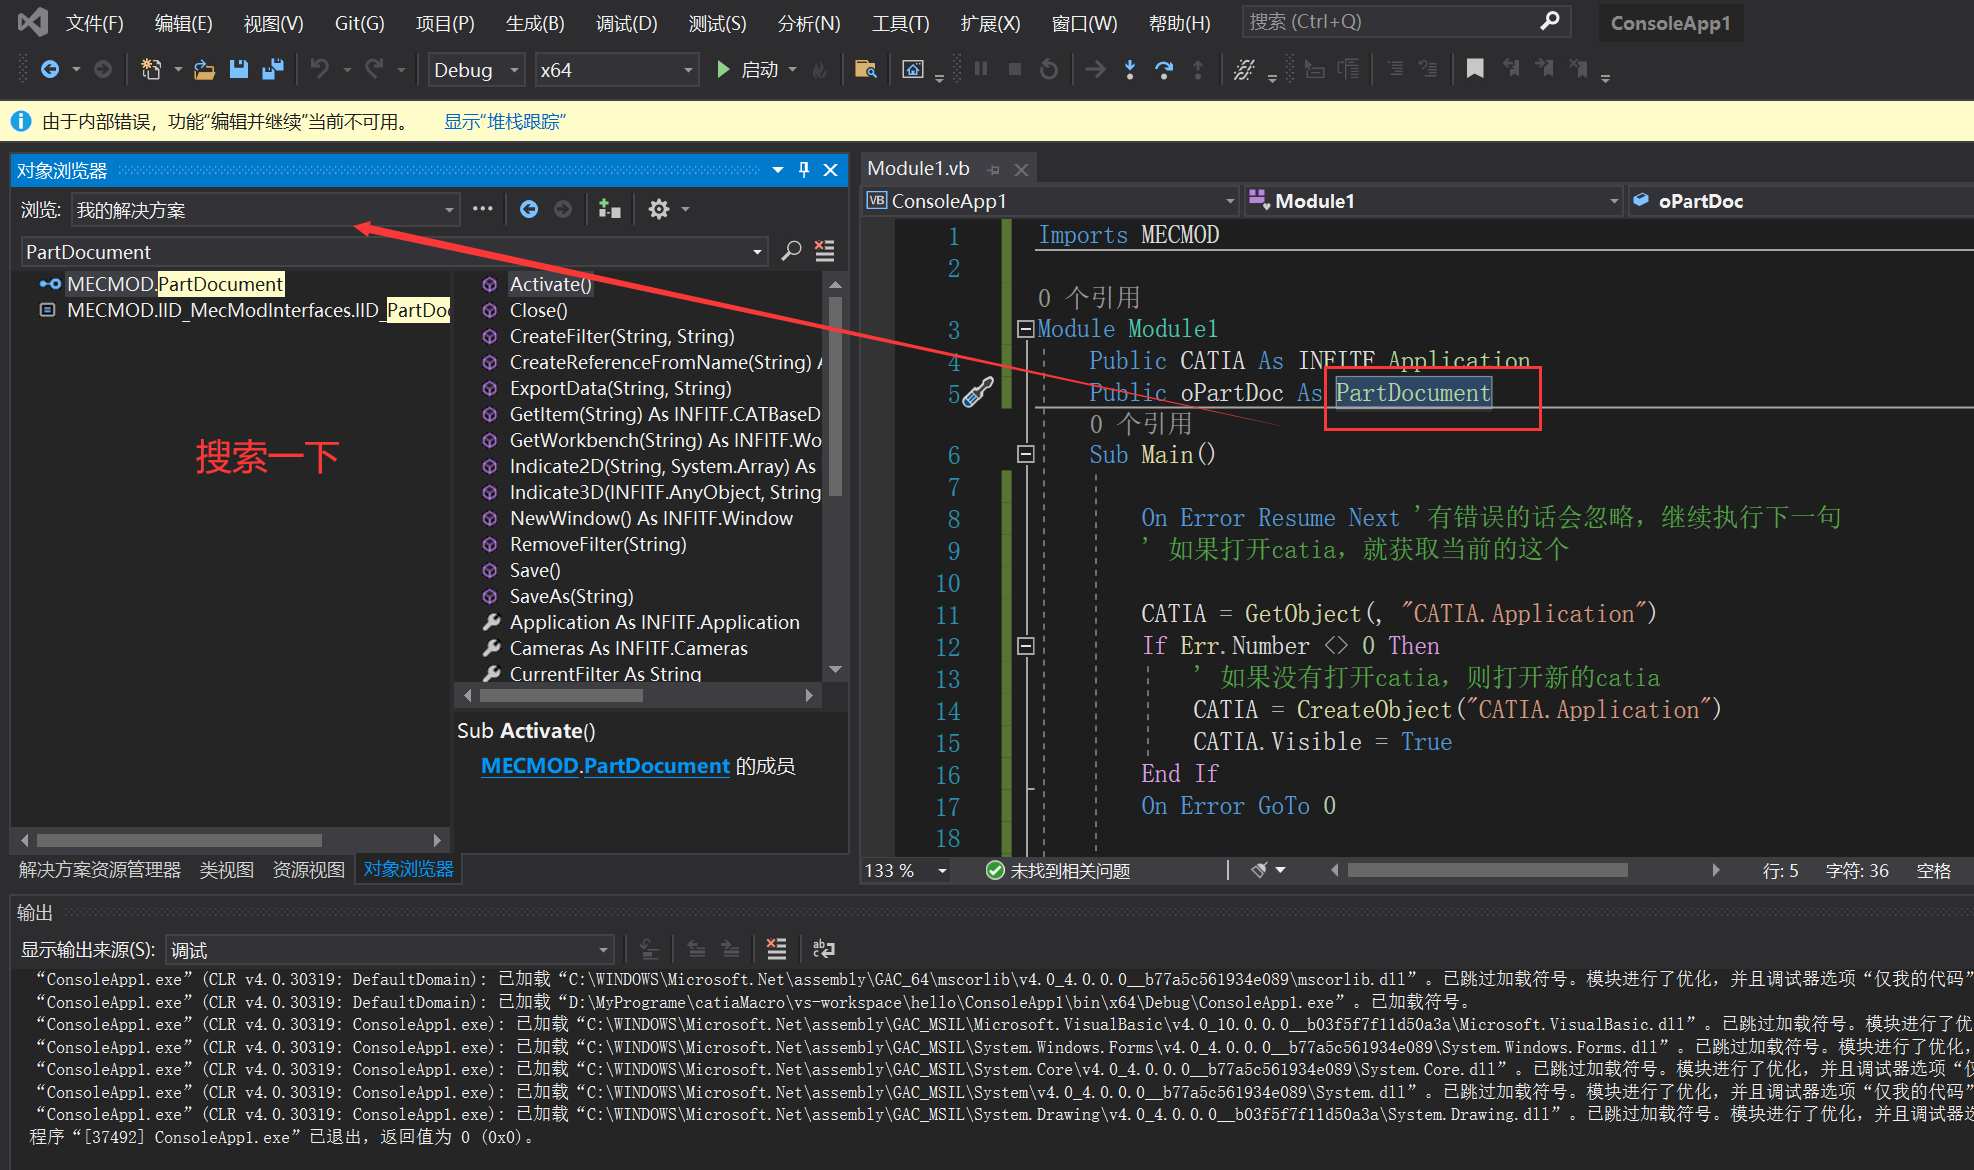The height and width of the screenshot is (1170, 1974).
Task: Clear the Object Browser search results
Action: point(825,251)
